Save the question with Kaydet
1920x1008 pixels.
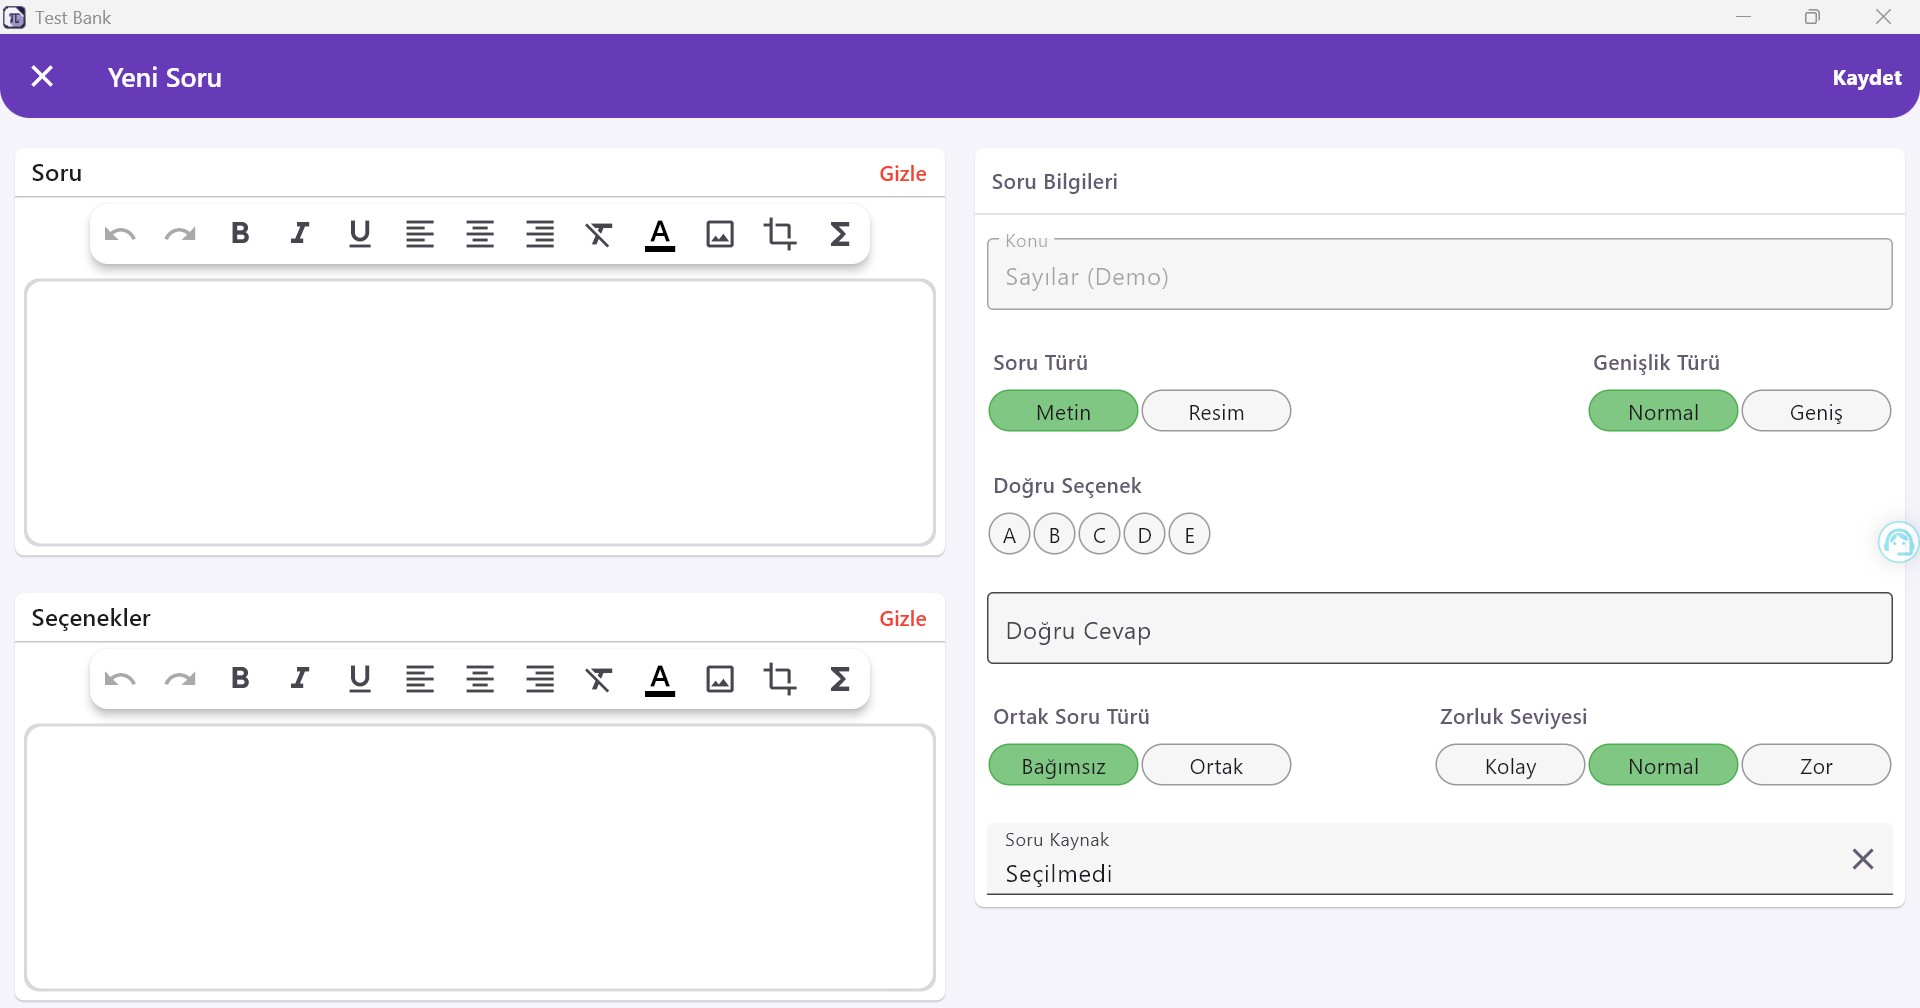[x=1866, y=77]
